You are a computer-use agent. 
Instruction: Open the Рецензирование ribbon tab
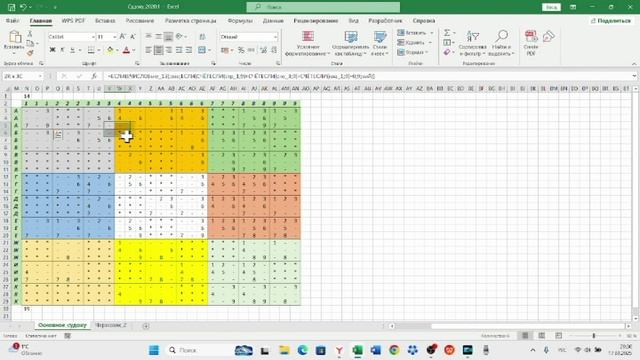316,20
